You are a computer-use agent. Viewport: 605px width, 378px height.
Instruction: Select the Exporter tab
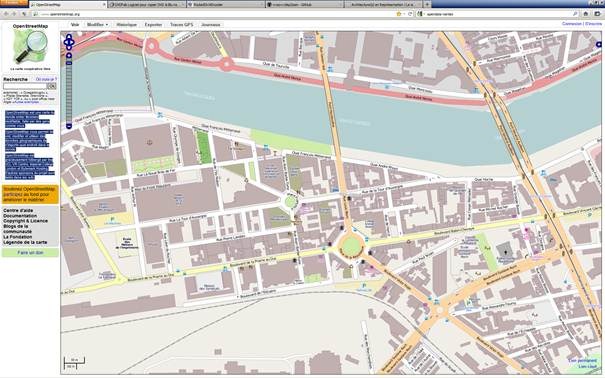pyautogui.click(x=154, y=25)
